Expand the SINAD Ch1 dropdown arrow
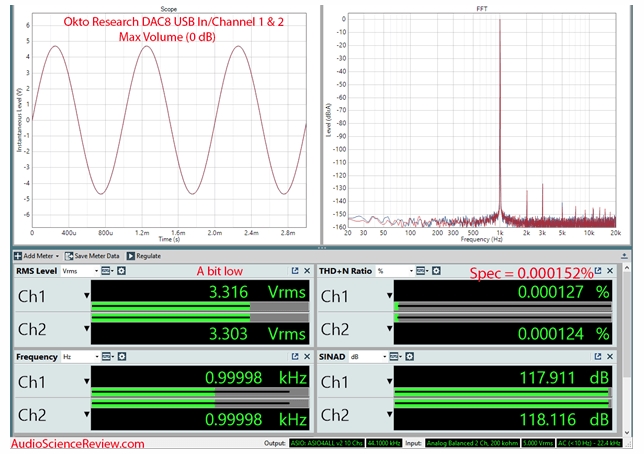Image resolution: width=644 pixels, height=454 pixels. [389, 381]
